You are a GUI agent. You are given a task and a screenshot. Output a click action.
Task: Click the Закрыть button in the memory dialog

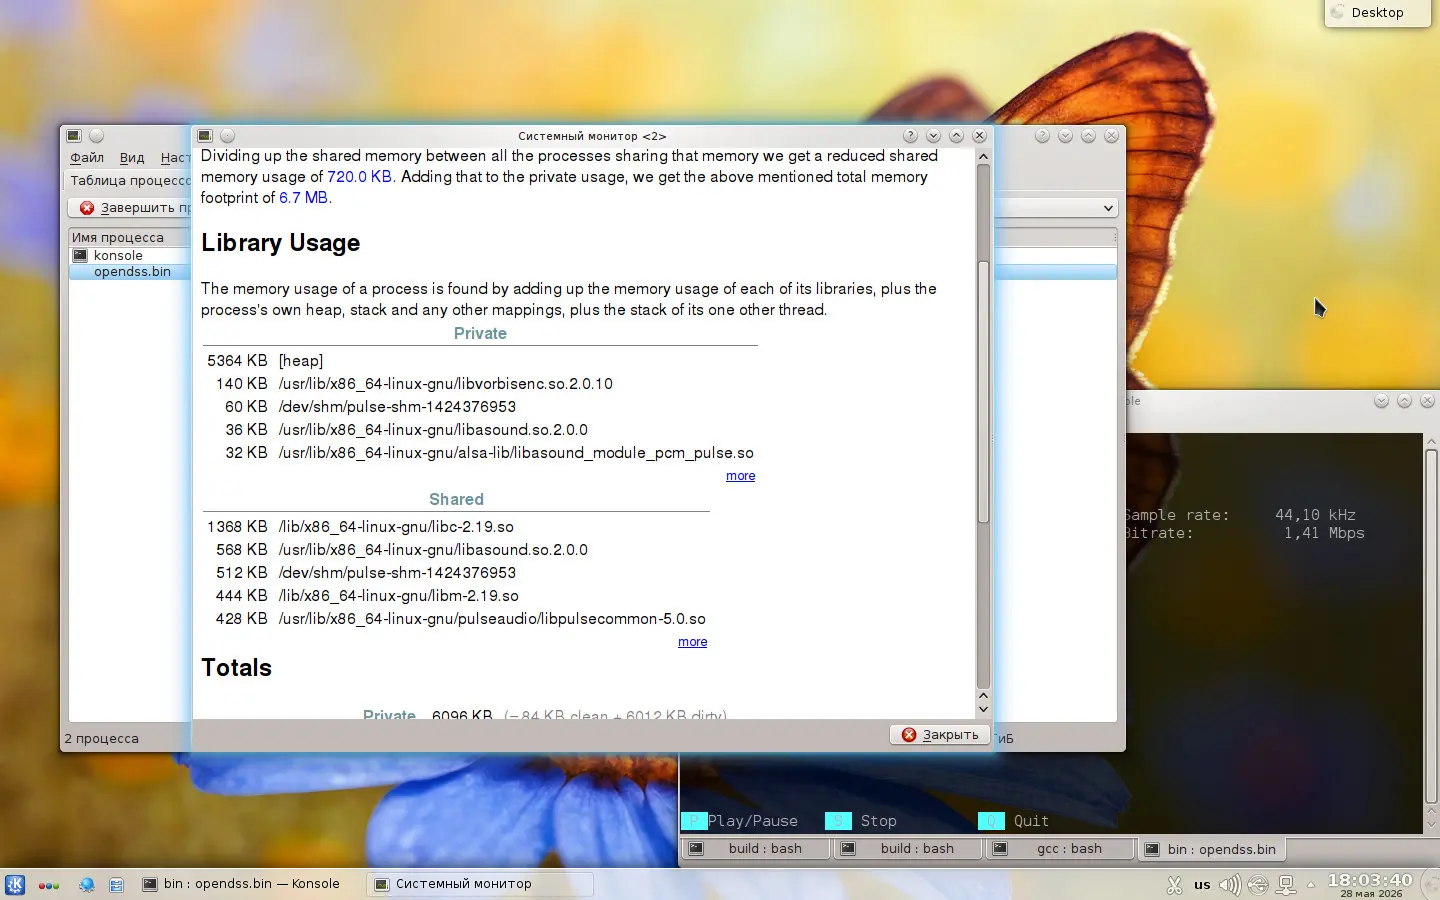[940, 734]
